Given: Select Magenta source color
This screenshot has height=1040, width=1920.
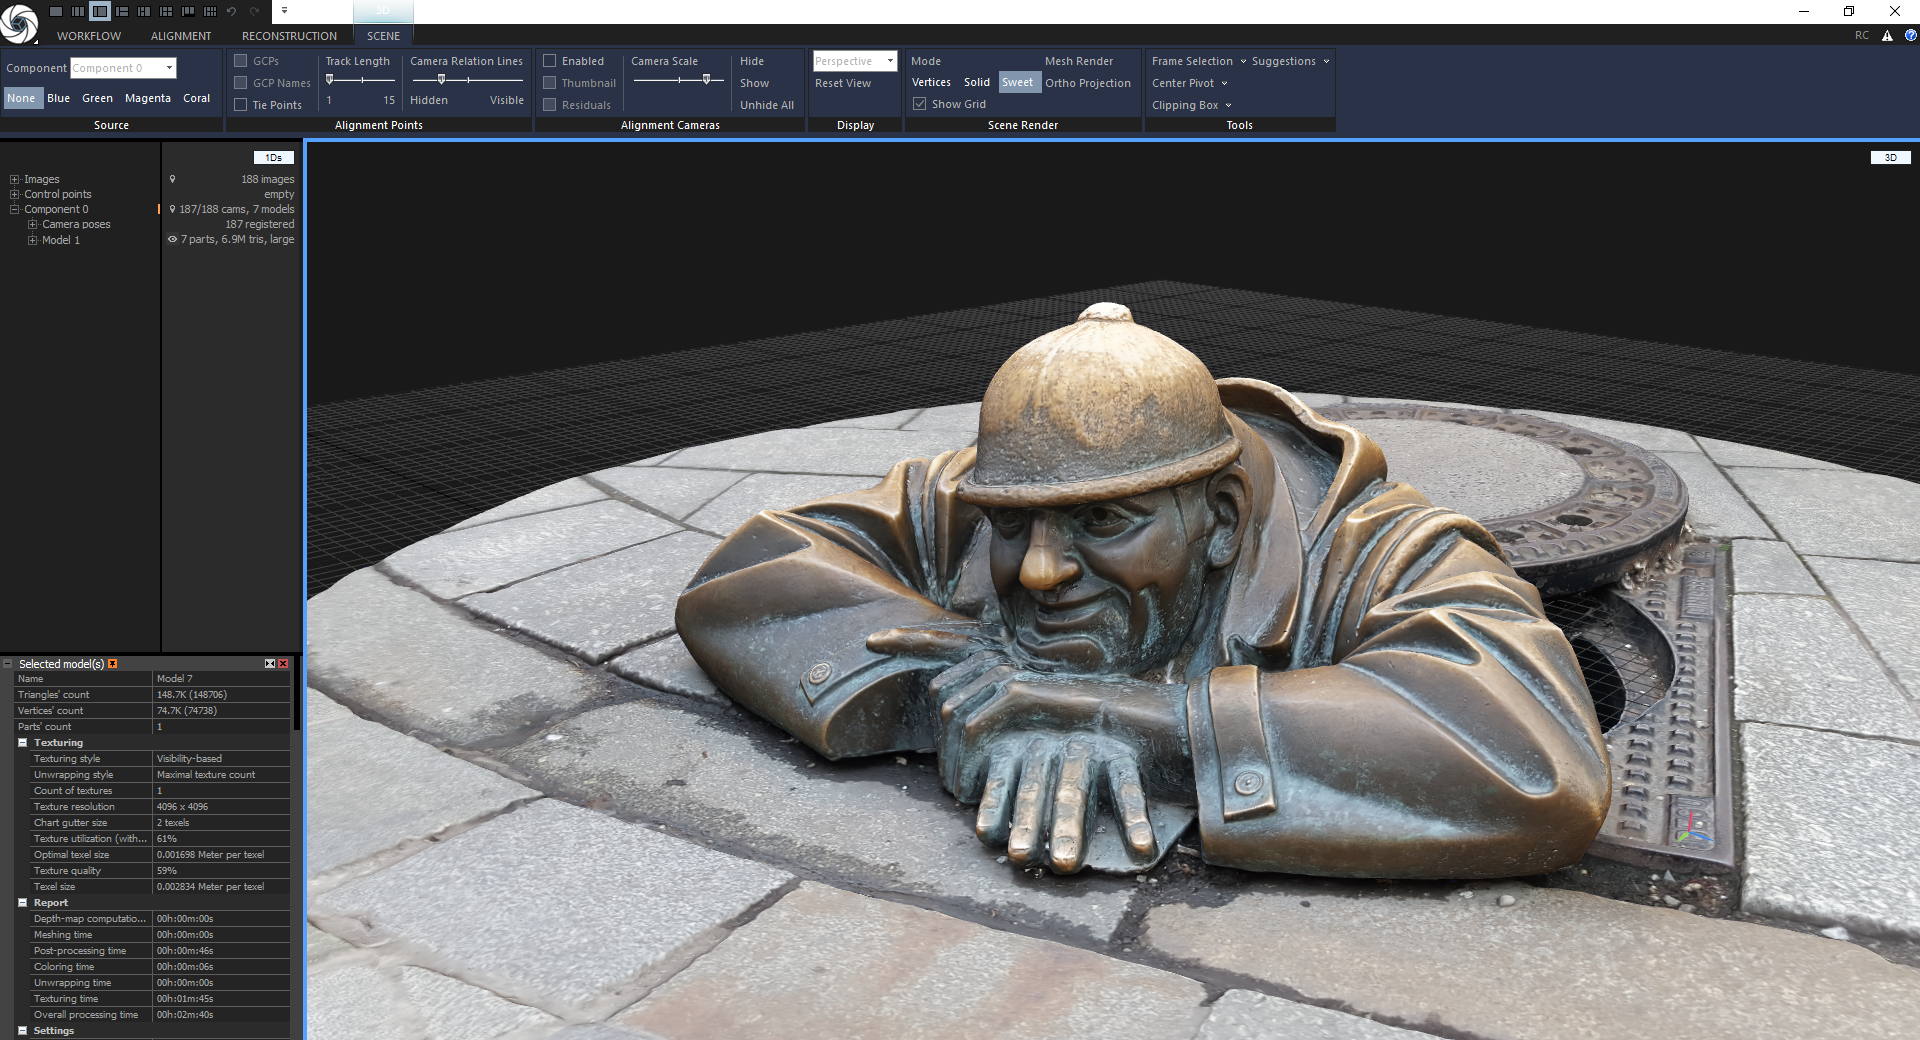Looking at the screenshot, I should 148,98.
